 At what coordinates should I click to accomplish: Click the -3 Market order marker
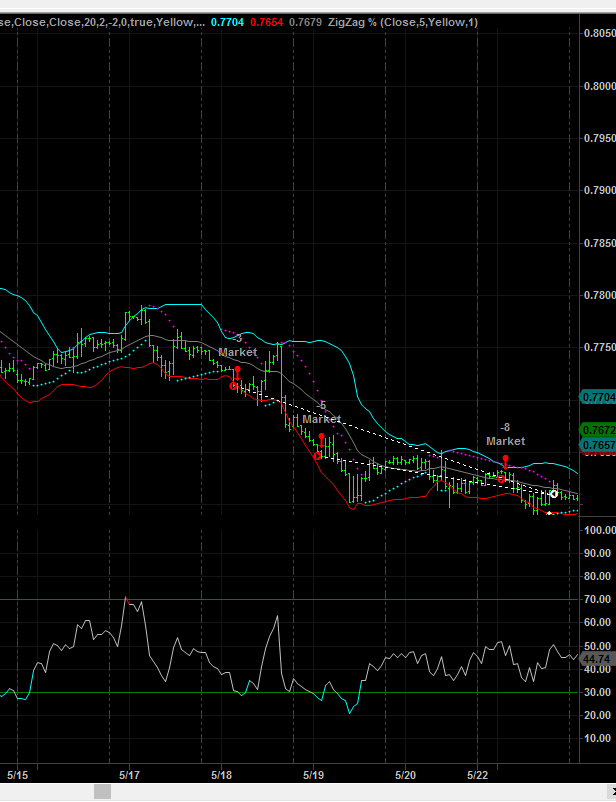pos(238,346)
